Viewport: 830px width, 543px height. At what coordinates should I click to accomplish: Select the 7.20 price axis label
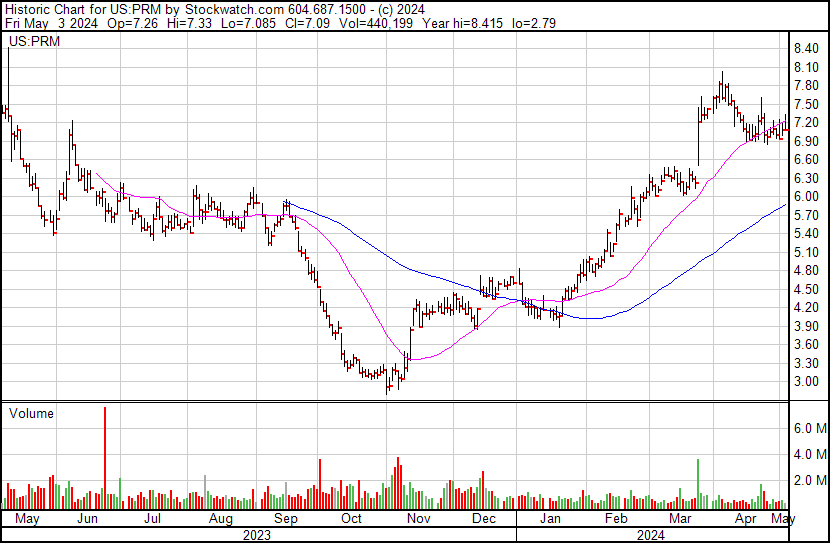(806, 123)
